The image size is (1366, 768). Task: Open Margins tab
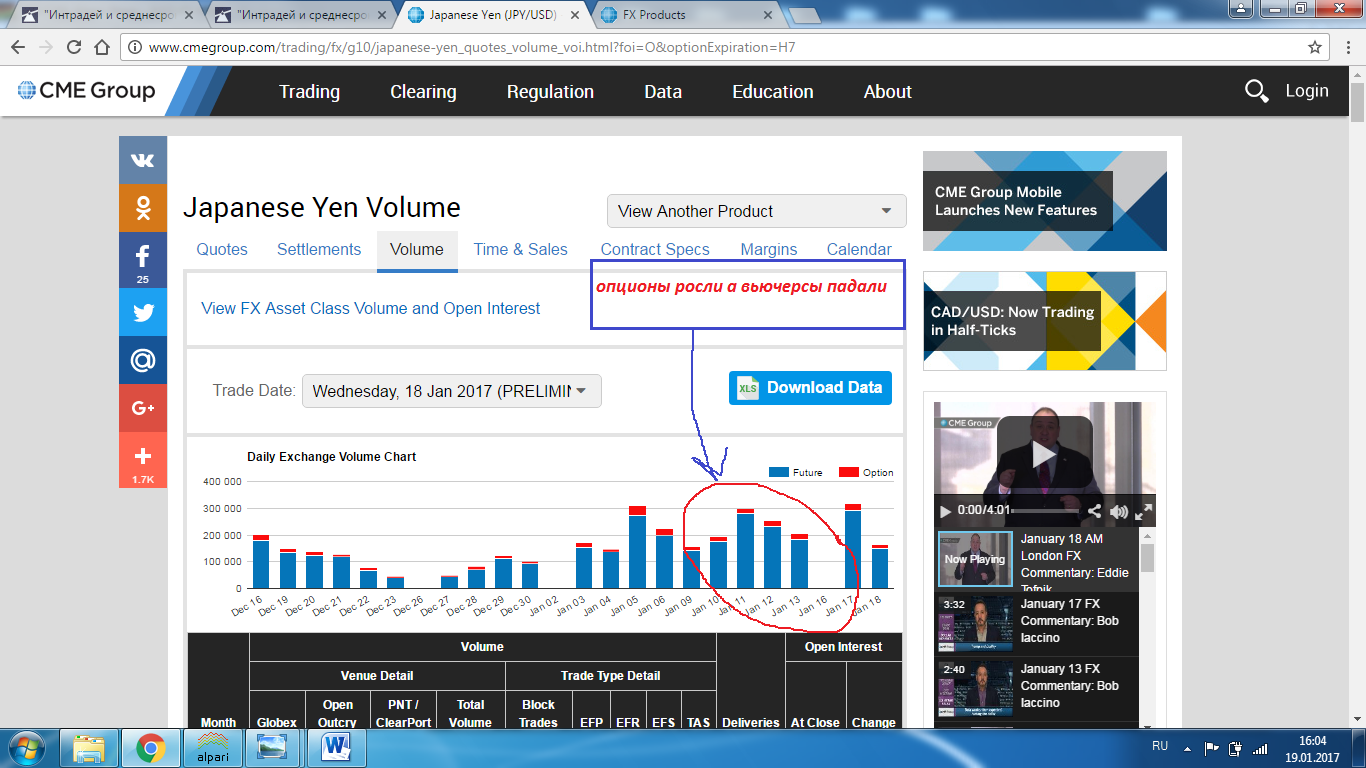click(769, 250)
